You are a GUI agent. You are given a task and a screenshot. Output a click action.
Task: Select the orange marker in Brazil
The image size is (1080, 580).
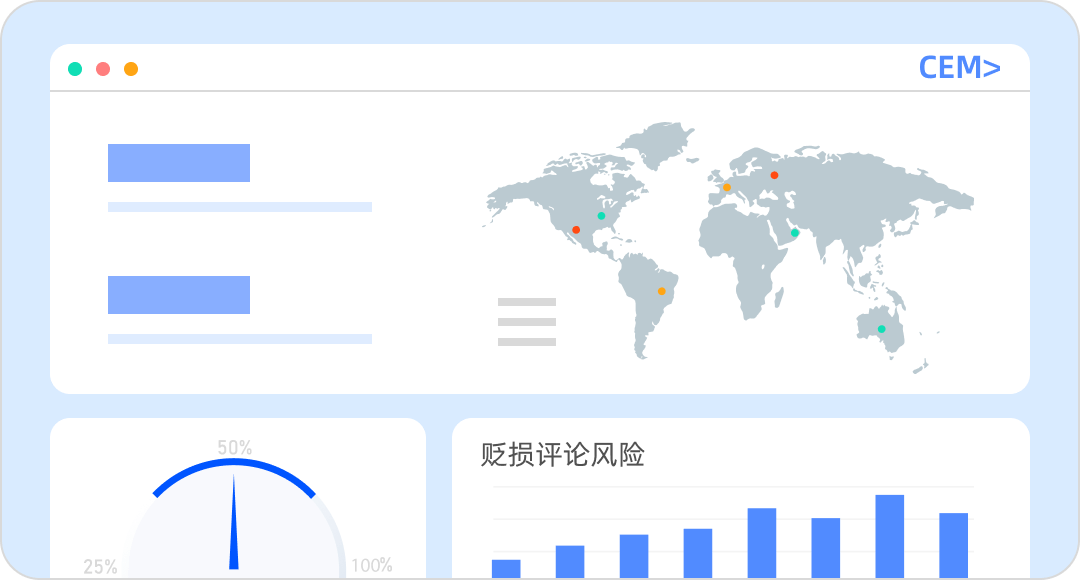click(x=661, y=291)
